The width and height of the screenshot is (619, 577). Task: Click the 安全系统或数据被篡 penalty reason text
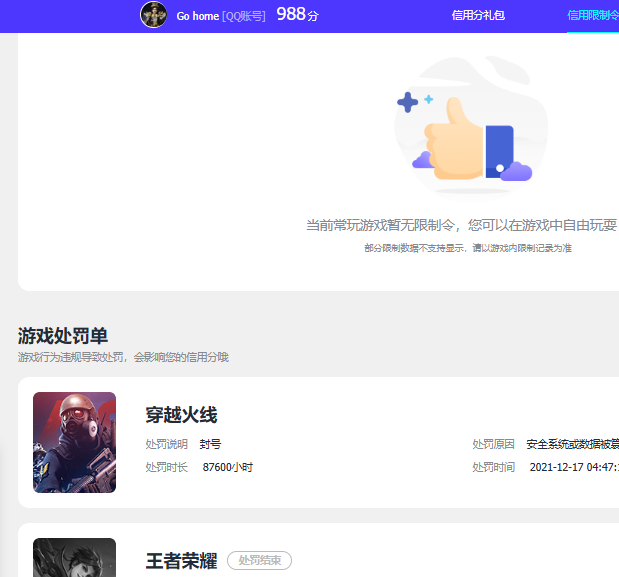[572, 444]
